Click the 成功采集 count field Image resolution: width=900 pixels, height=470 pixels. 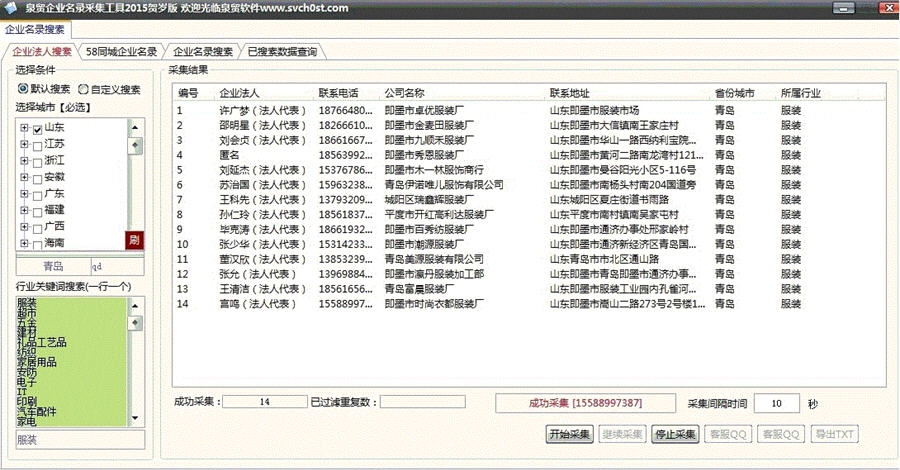click(x=265, y=402)
